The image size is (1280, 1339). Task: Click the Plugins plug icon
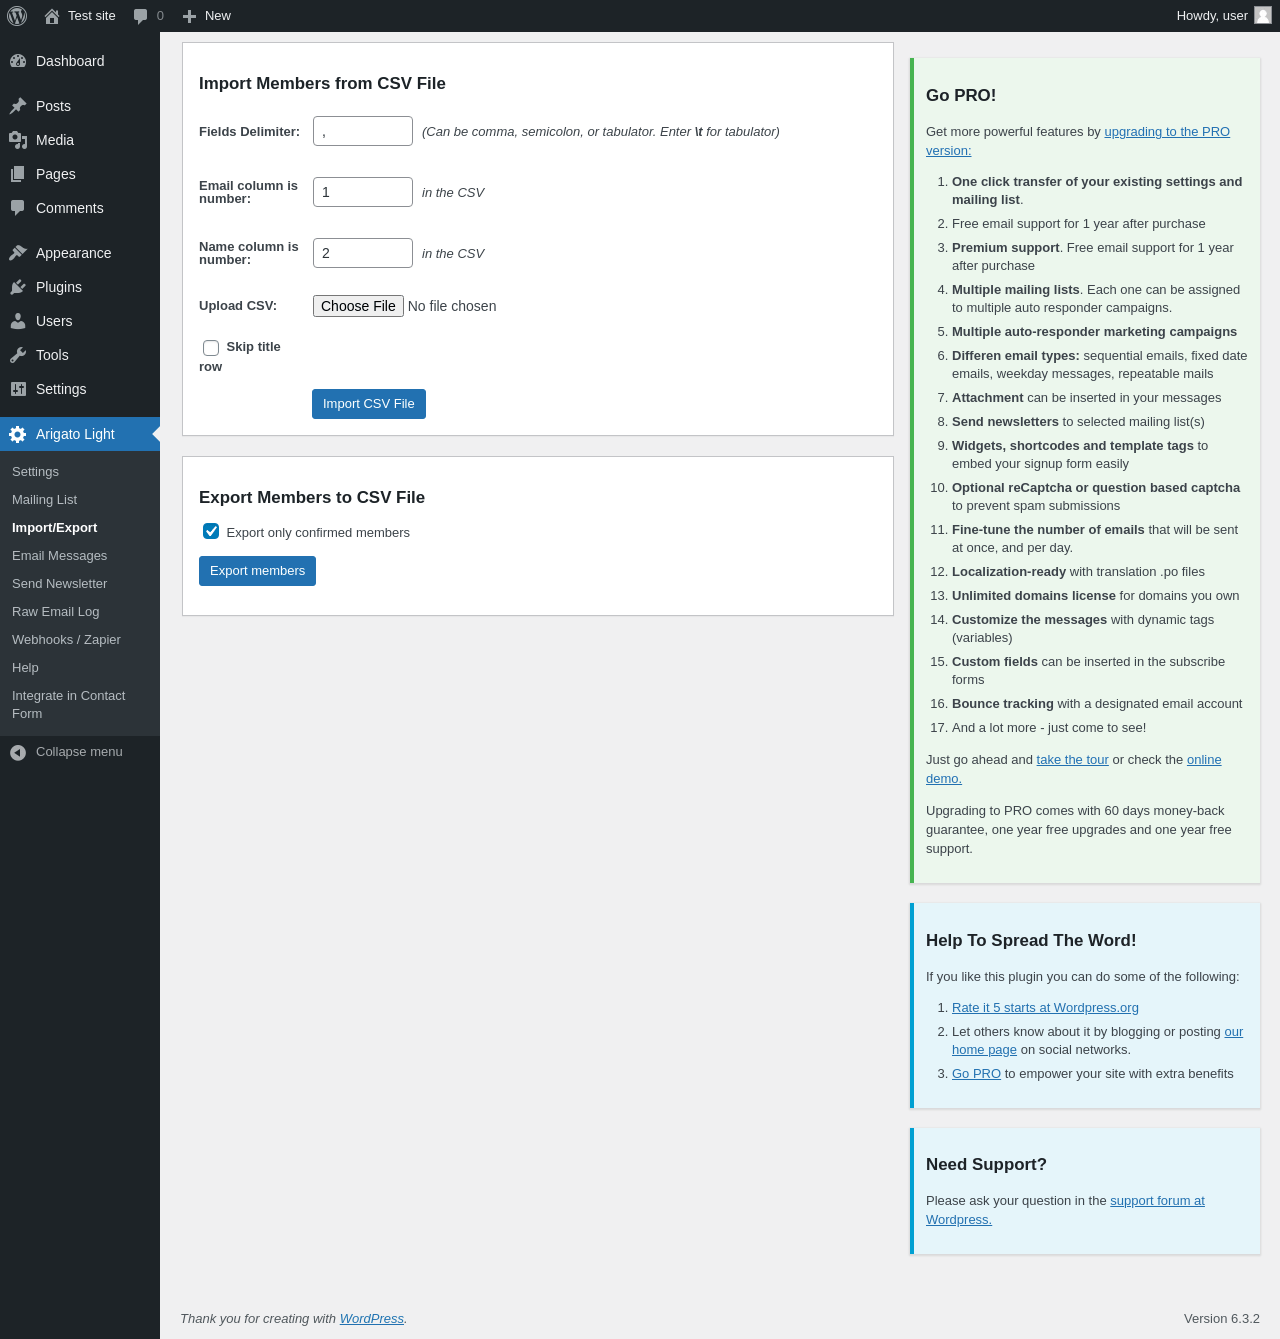18,287
